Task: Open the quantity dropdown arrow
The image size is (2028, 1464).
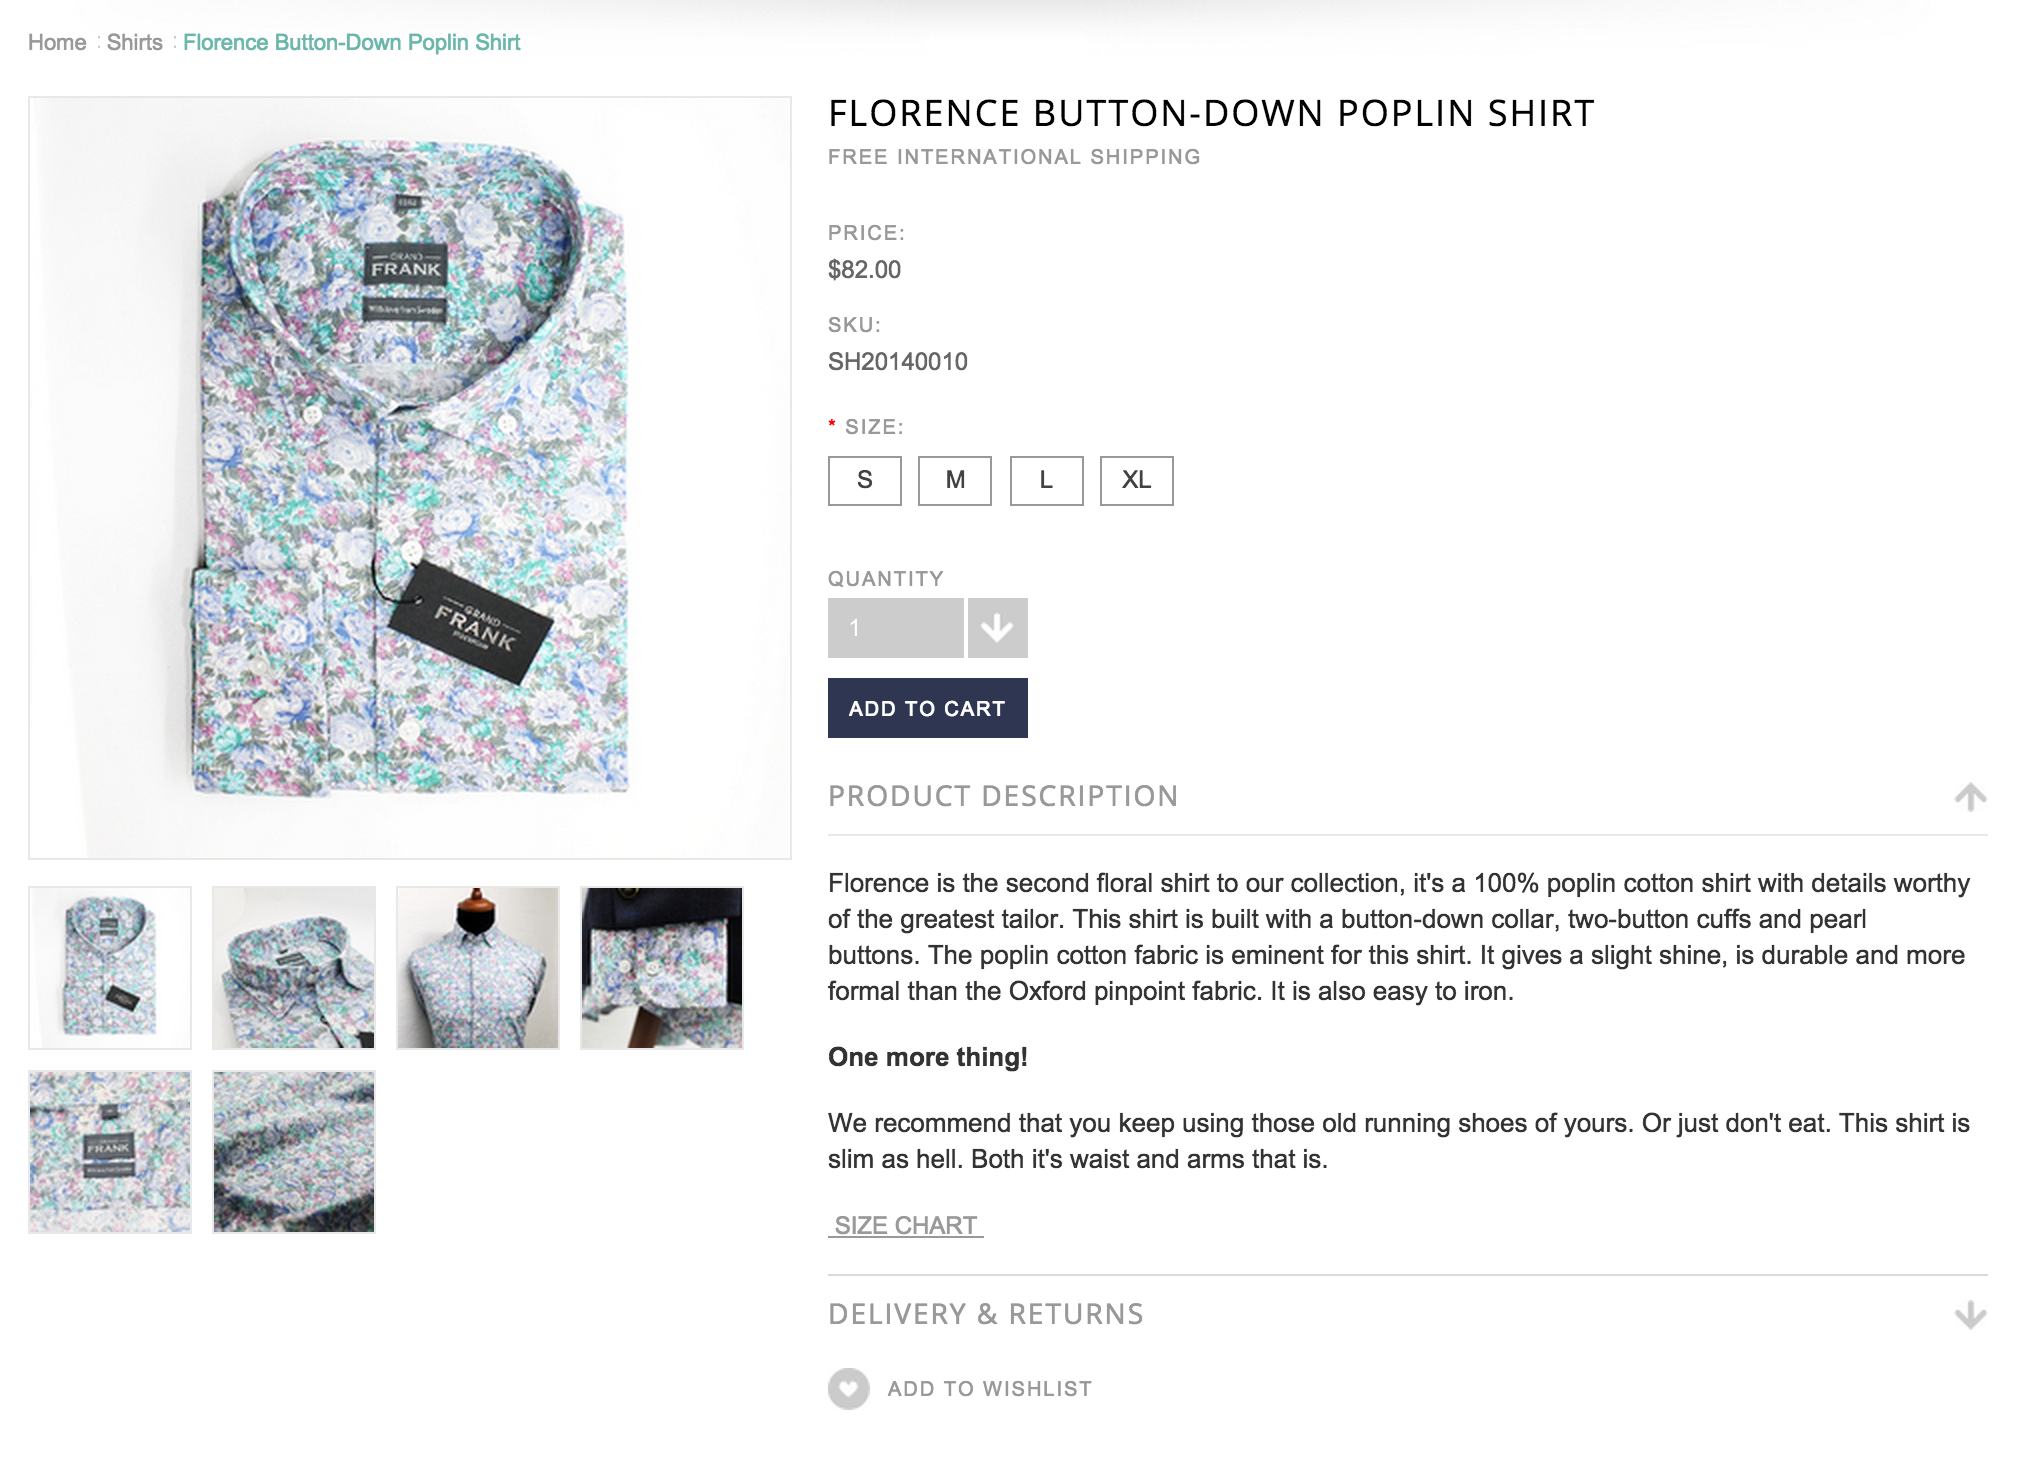Action: (x=997, y=628)
